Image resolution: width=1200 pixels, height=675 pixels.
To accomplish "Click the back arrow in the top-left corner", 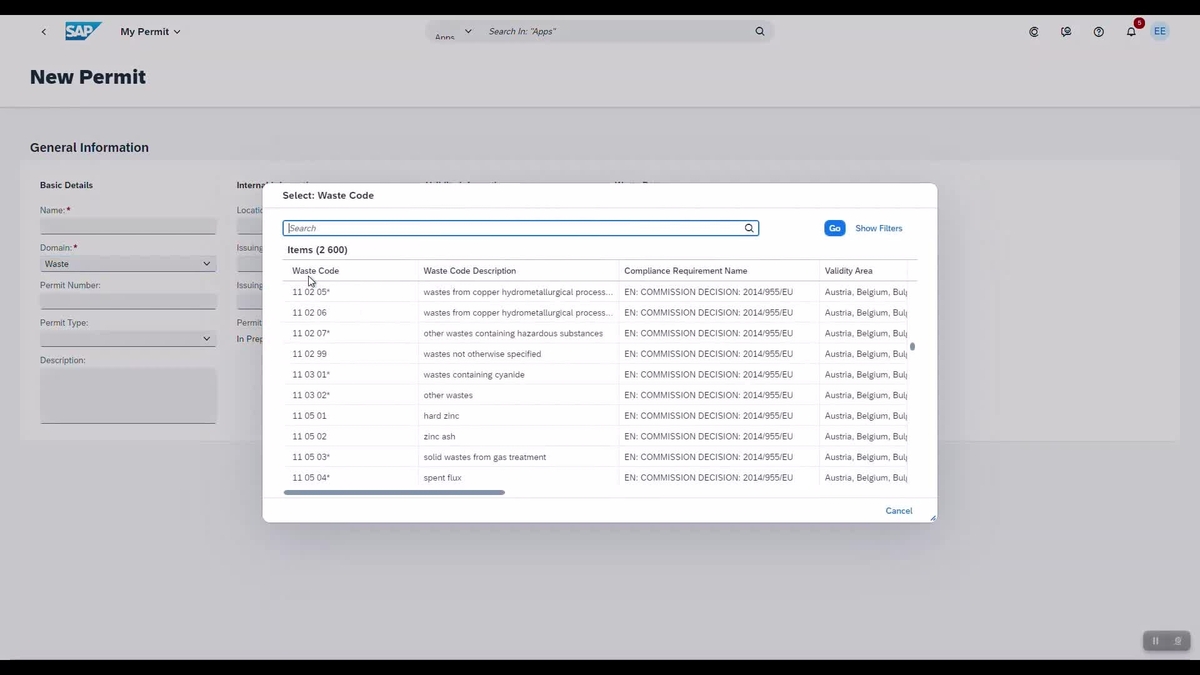I will coord(43,31).
